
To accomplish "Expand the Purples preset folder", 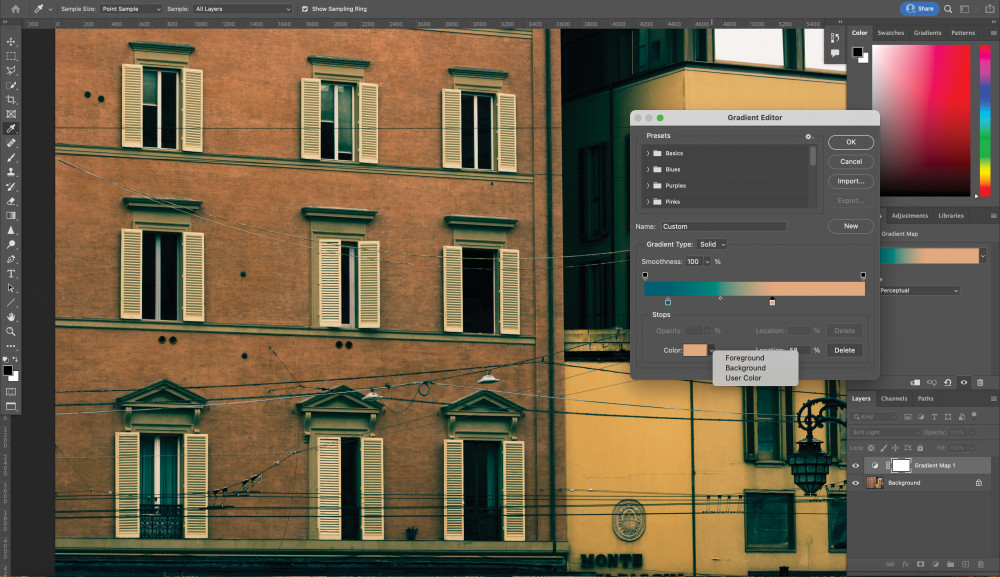I will point(648,186).
